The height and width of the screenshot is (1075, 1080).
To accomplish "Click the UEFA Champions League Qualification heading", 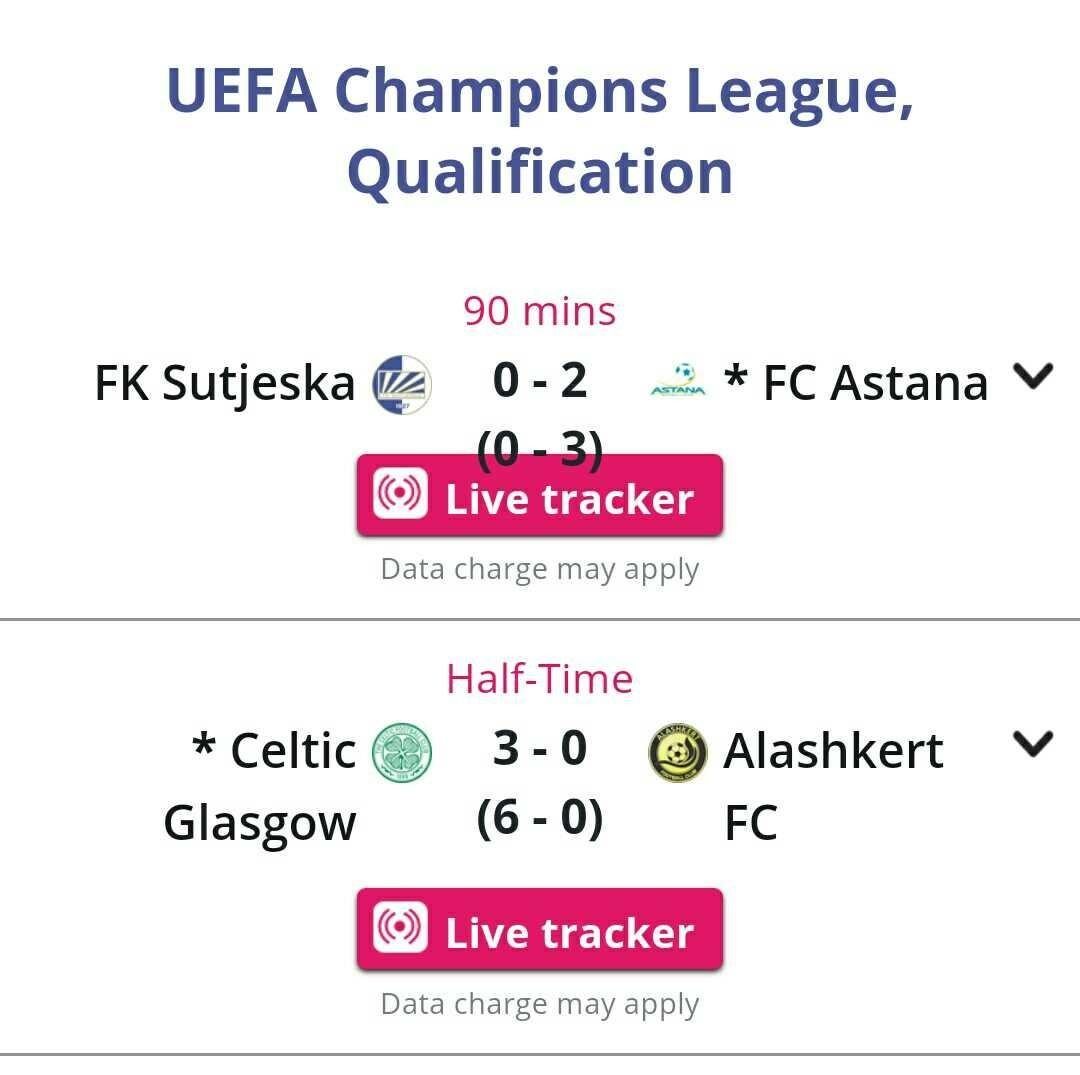I will [x=540, y=130].
